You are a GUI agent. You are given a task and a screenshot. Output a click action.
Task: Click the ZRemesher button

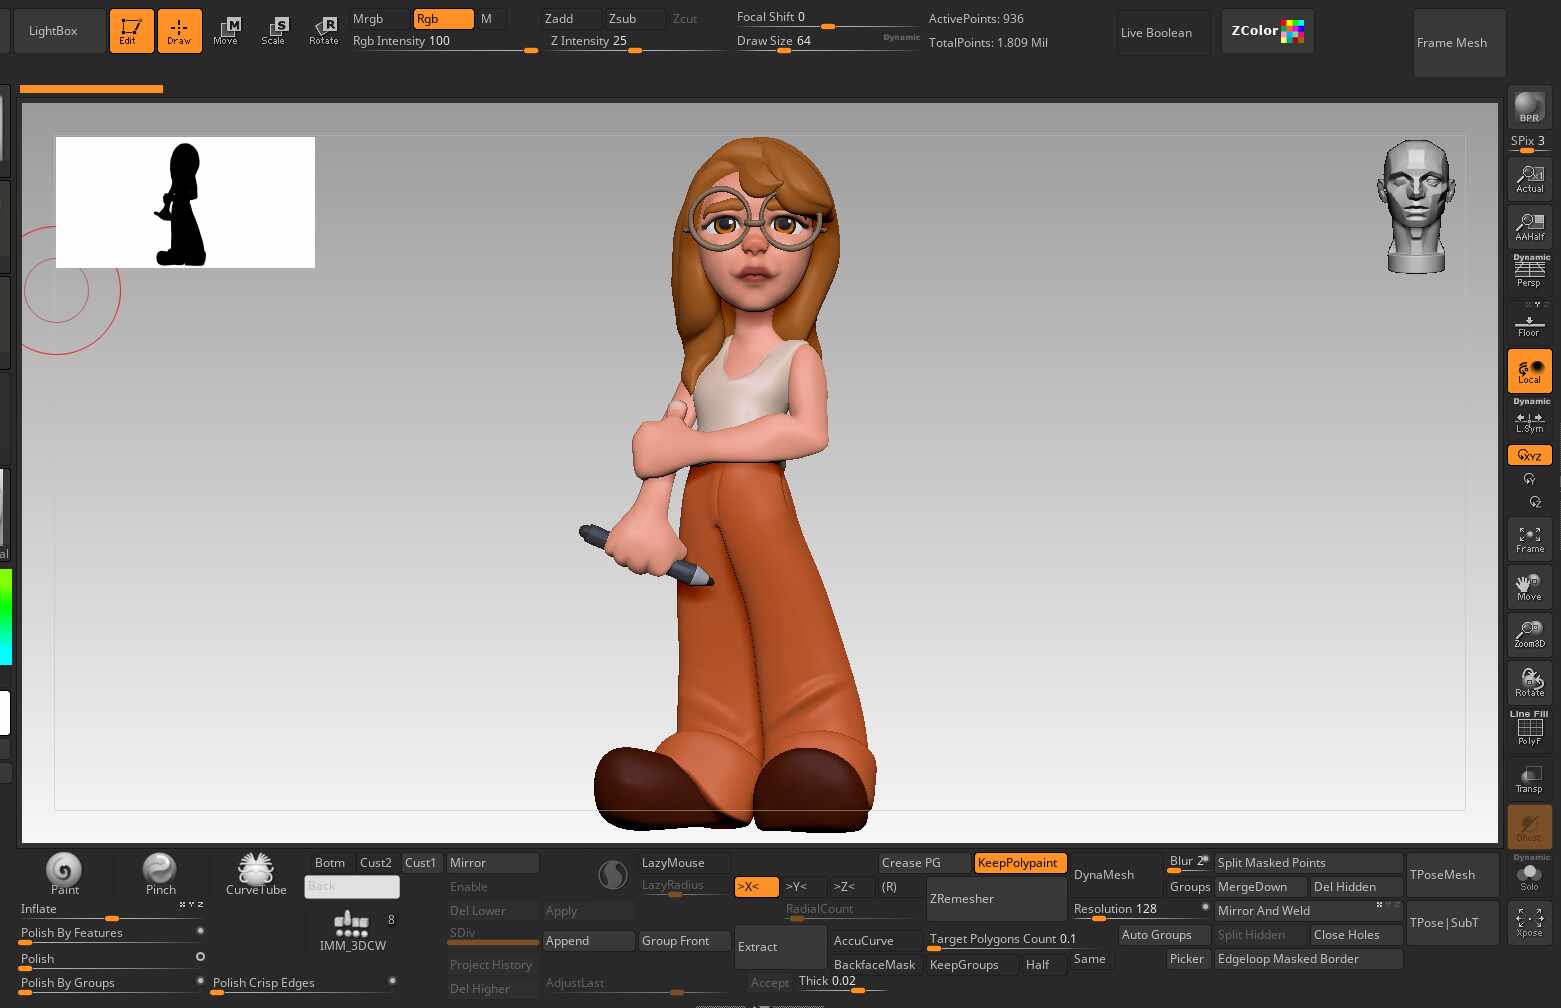pyautogui.click(x=995, y=899)
